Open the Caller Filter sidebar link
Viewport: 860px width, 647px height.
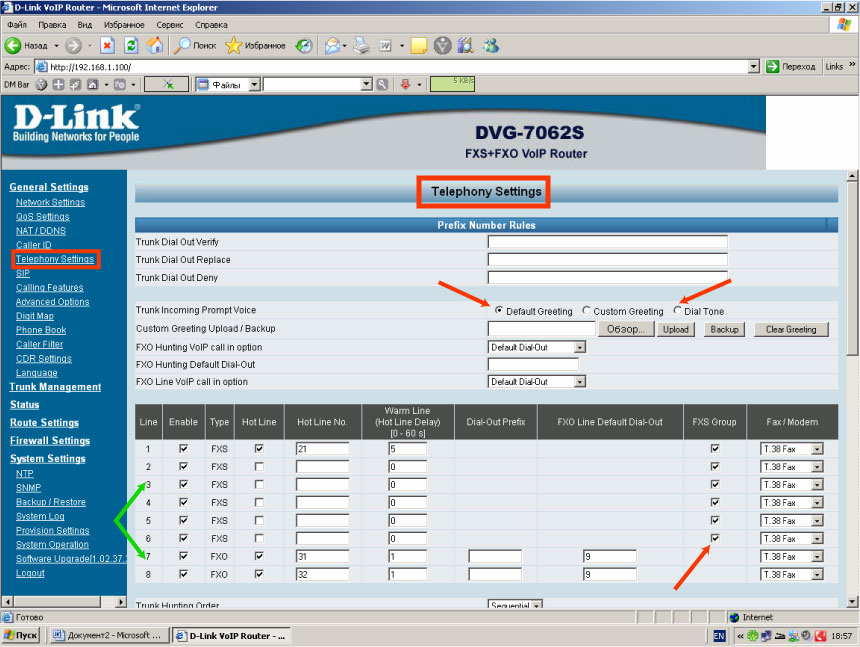click(39, 344)
